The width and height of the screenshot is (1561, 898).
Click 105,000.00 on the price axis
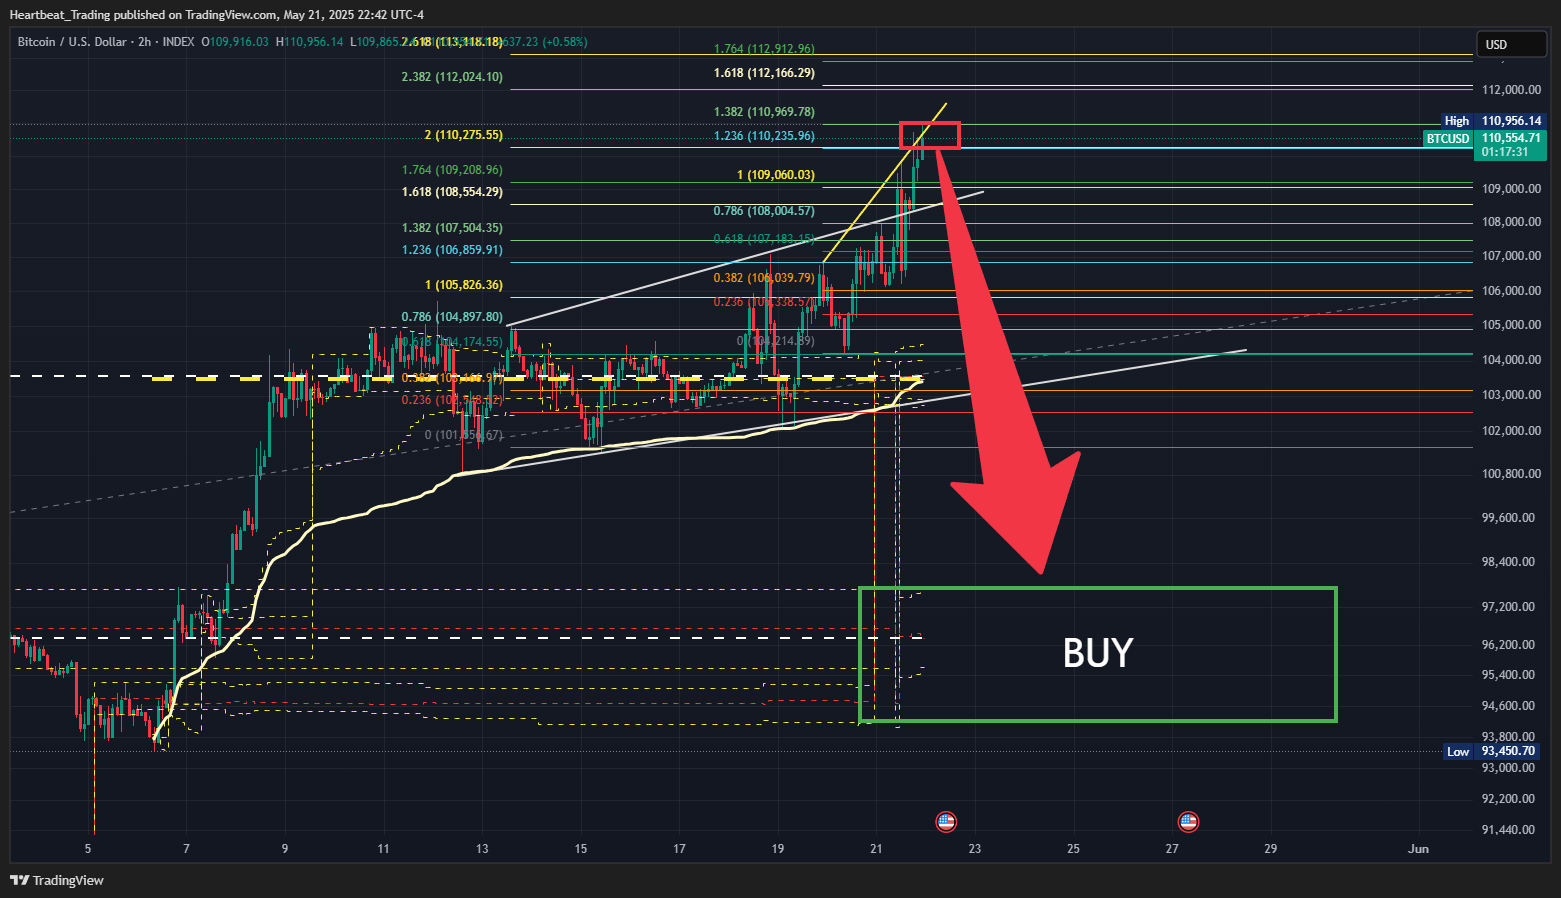coord(1511,325)
